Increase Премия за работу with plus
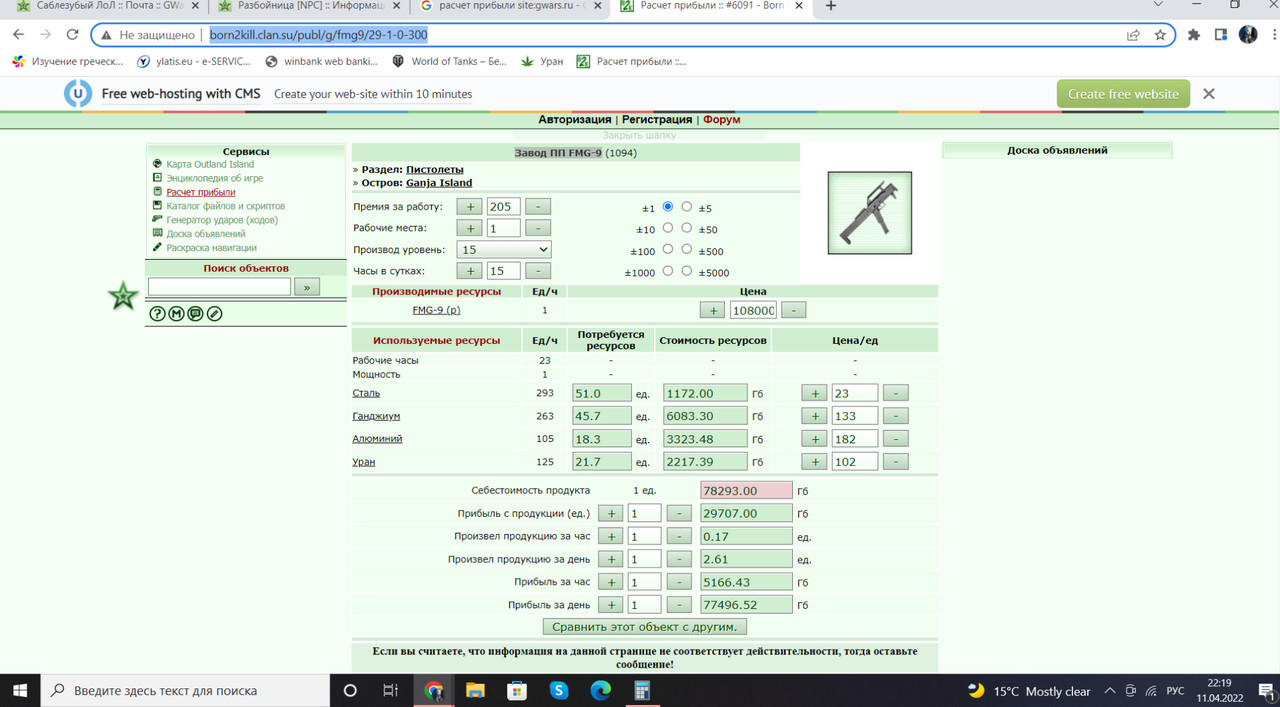Viewport: 1280px width, 707px height. coord(470,207)
